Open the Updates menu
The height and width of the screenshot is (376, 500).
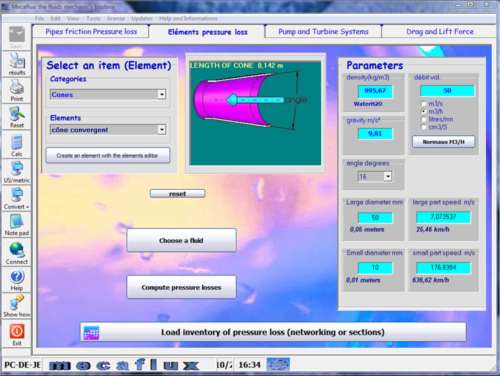pyautogui.click(x=142, y=18)
